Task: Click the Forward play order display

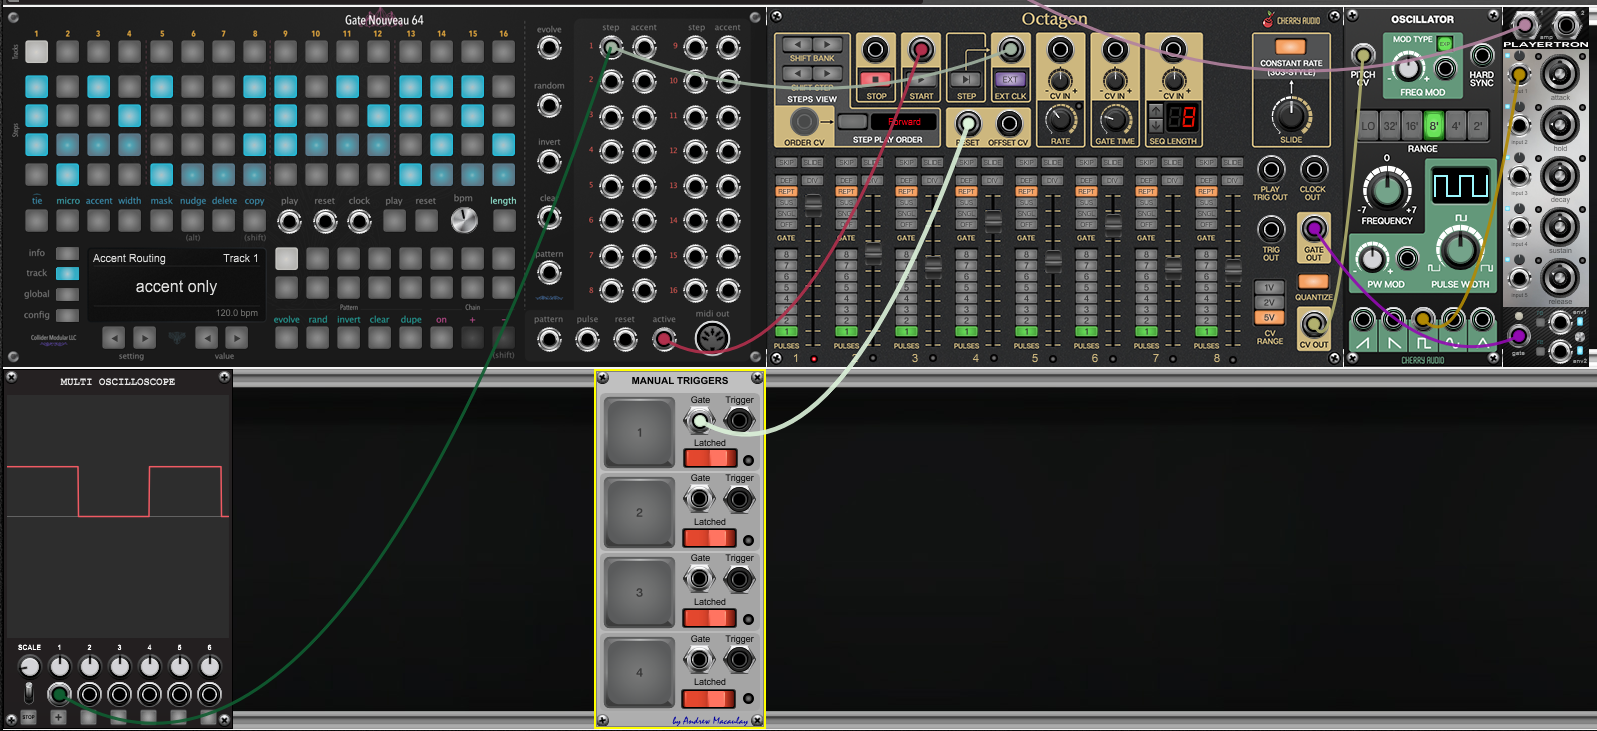Action: click(x=904, y=121)
